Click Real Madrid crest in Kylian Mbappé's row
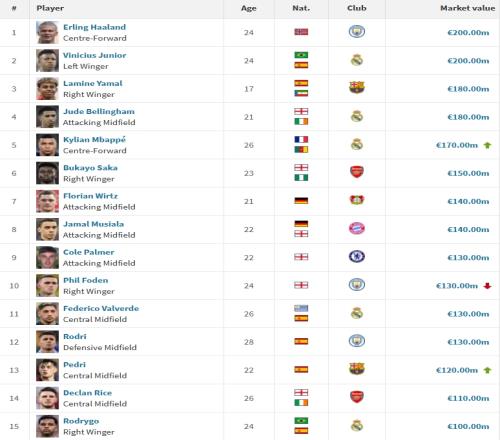 coord(357,144)
